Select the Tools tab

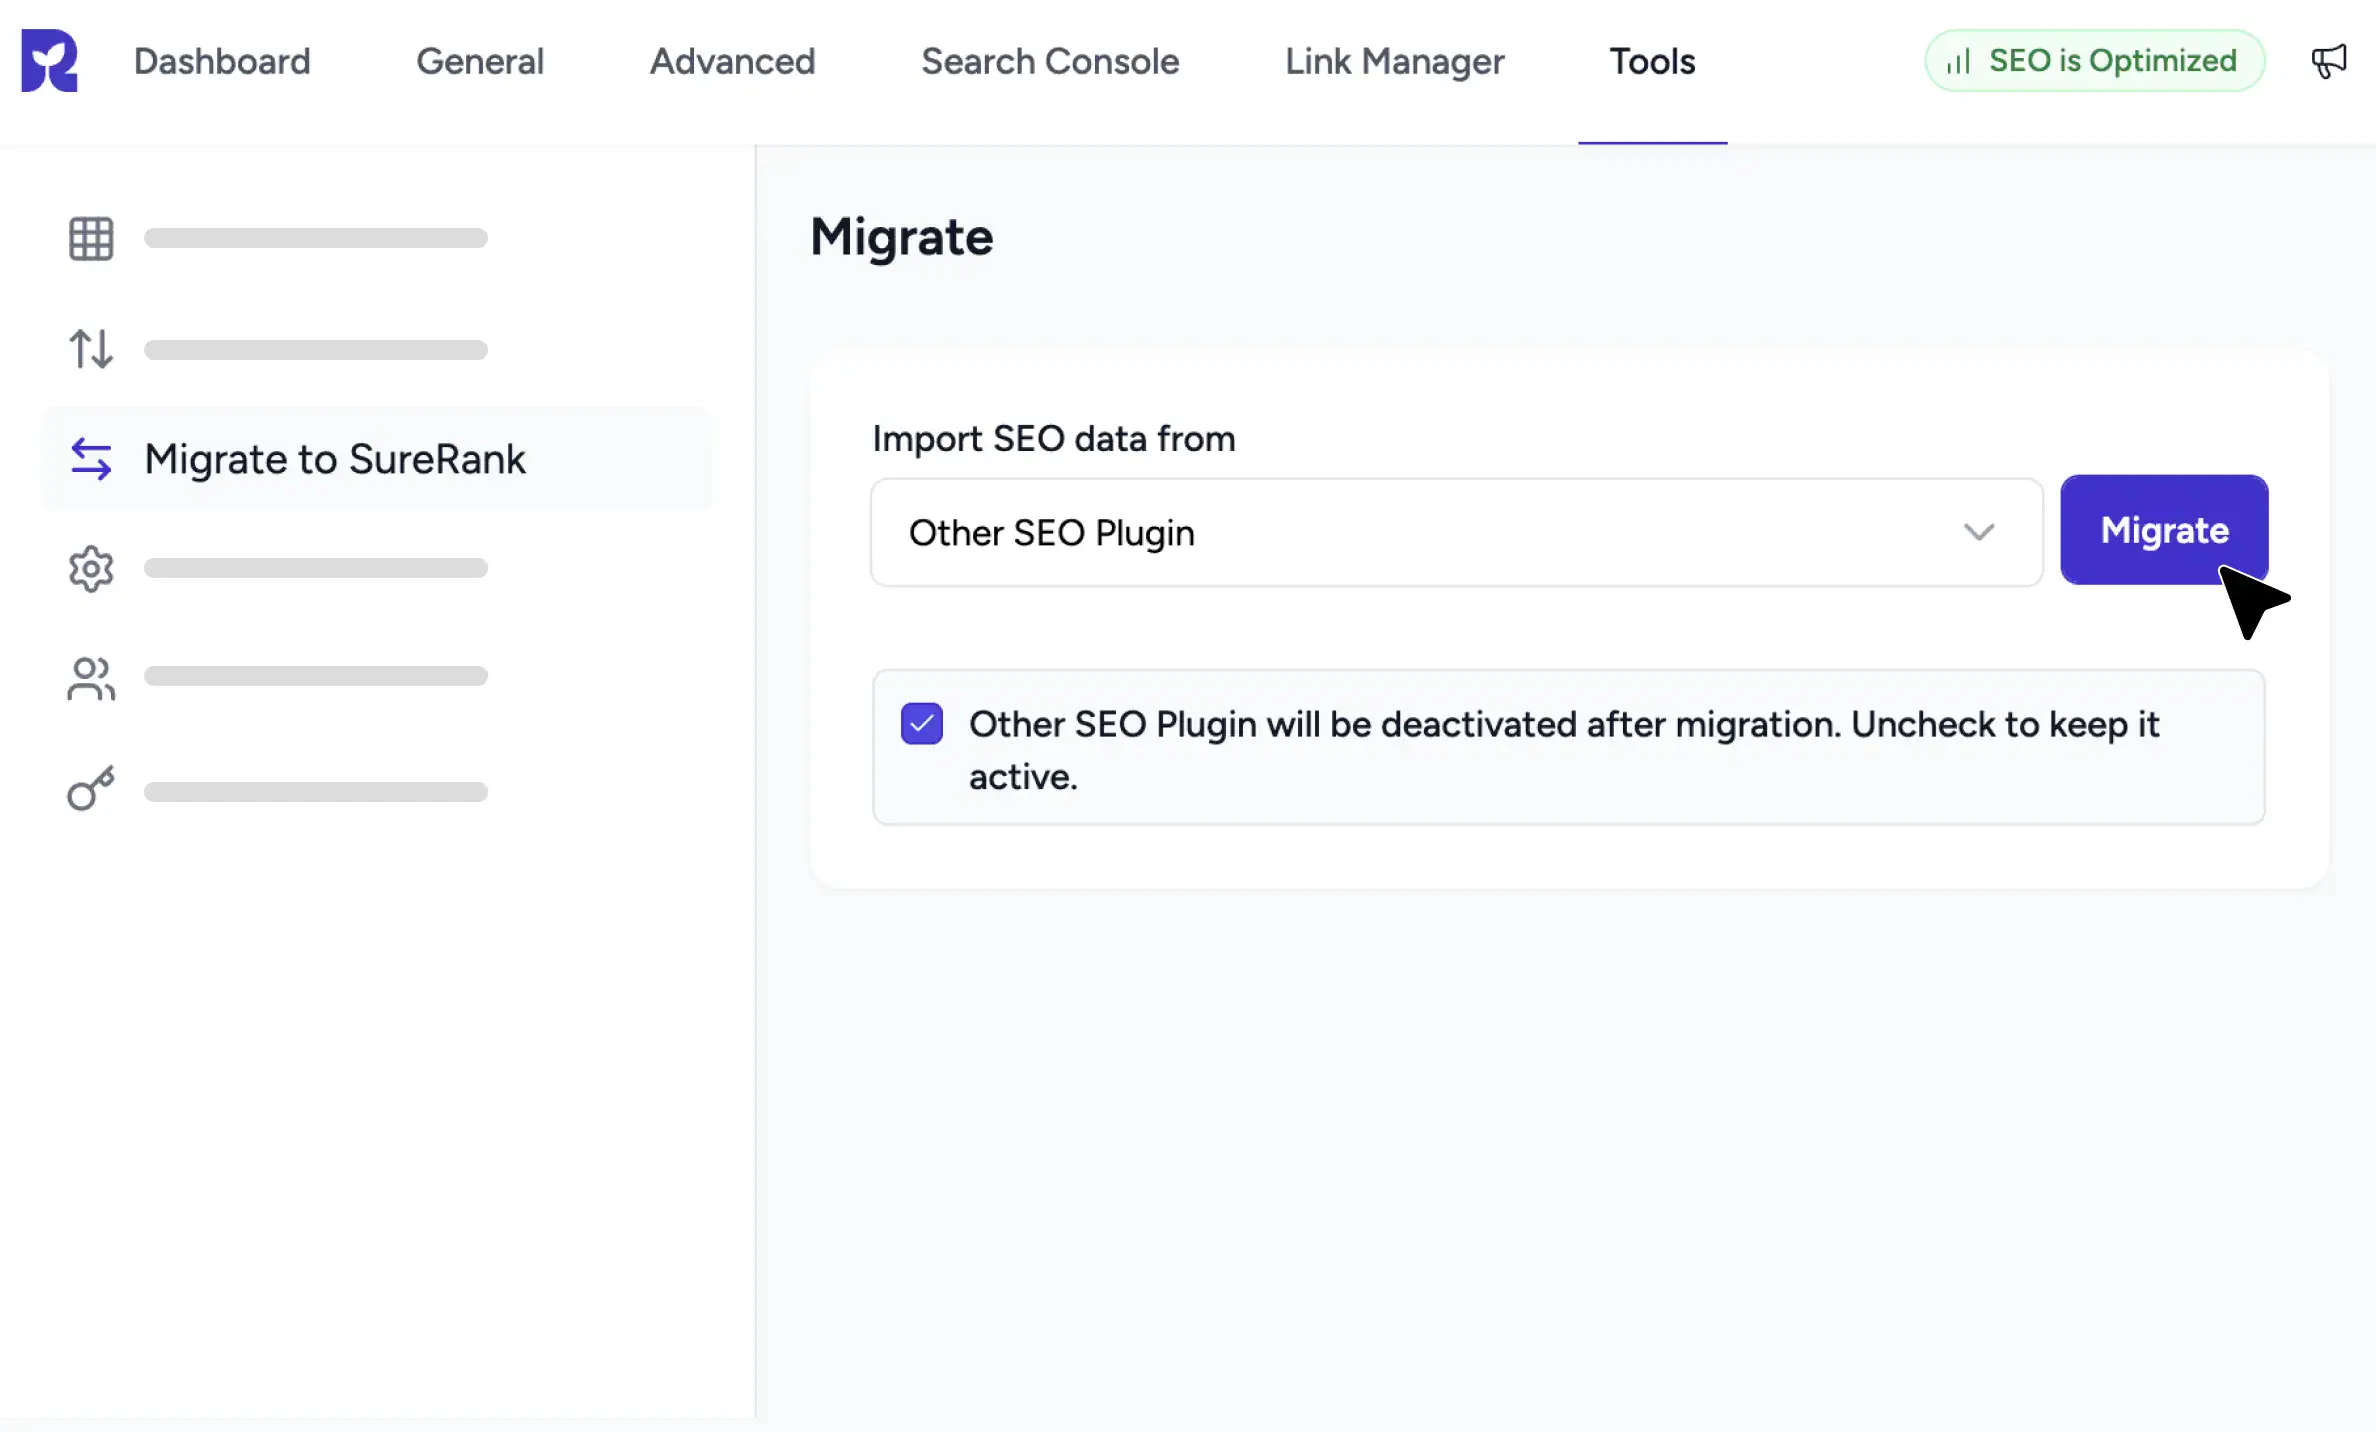pos(1652,61)
